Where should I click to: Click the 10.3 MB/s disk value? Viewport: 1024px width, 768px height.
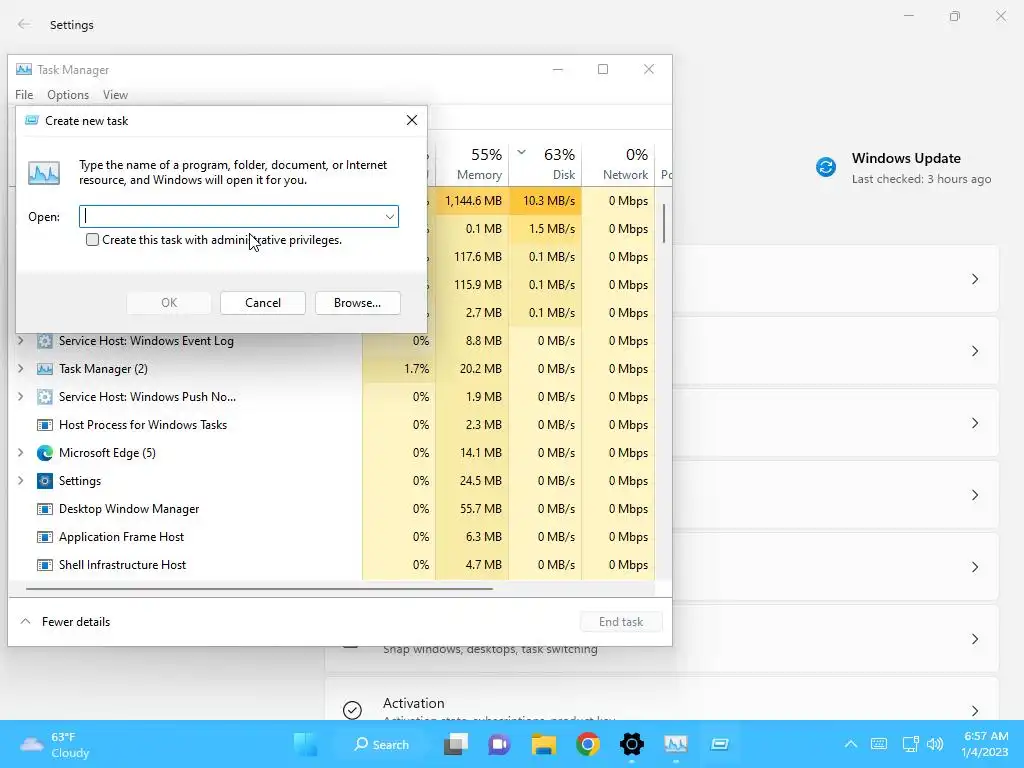click(x=545, y=200)
